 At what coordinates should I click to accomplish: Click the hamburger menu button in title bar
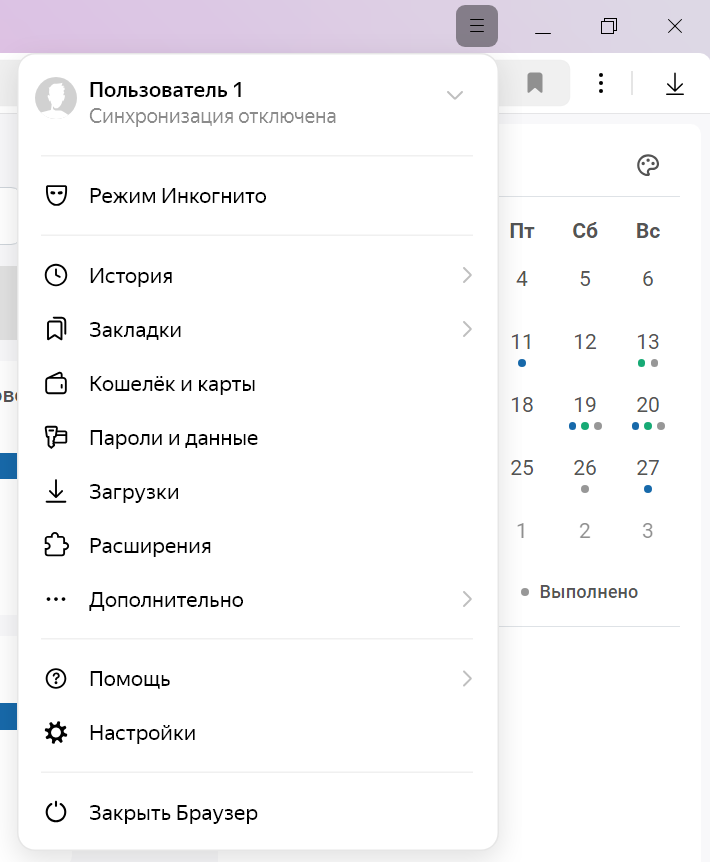coord(477,27)
